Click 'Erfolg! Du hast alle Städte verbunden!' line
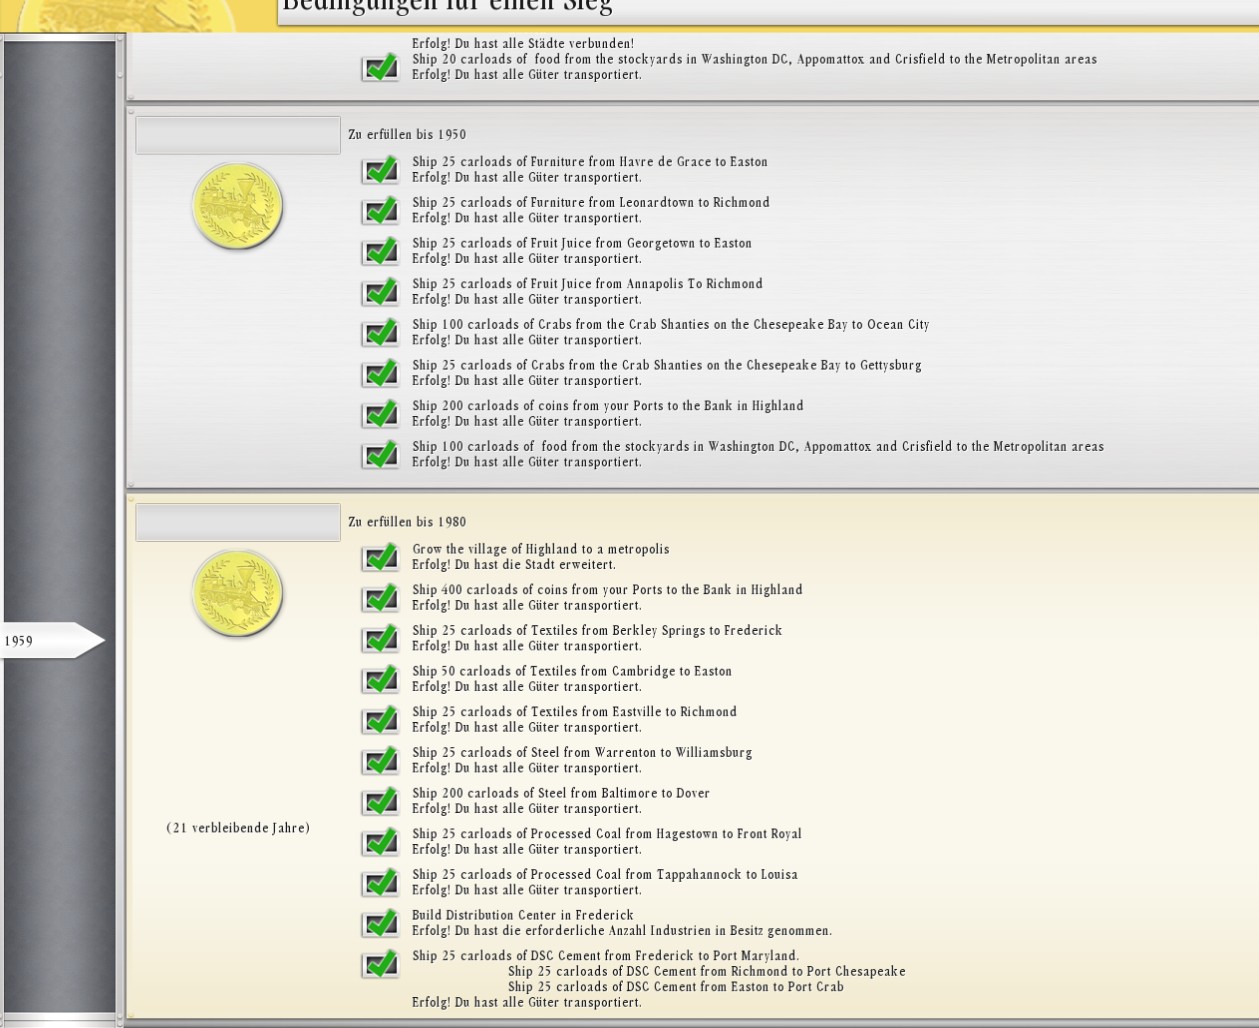 523,43
